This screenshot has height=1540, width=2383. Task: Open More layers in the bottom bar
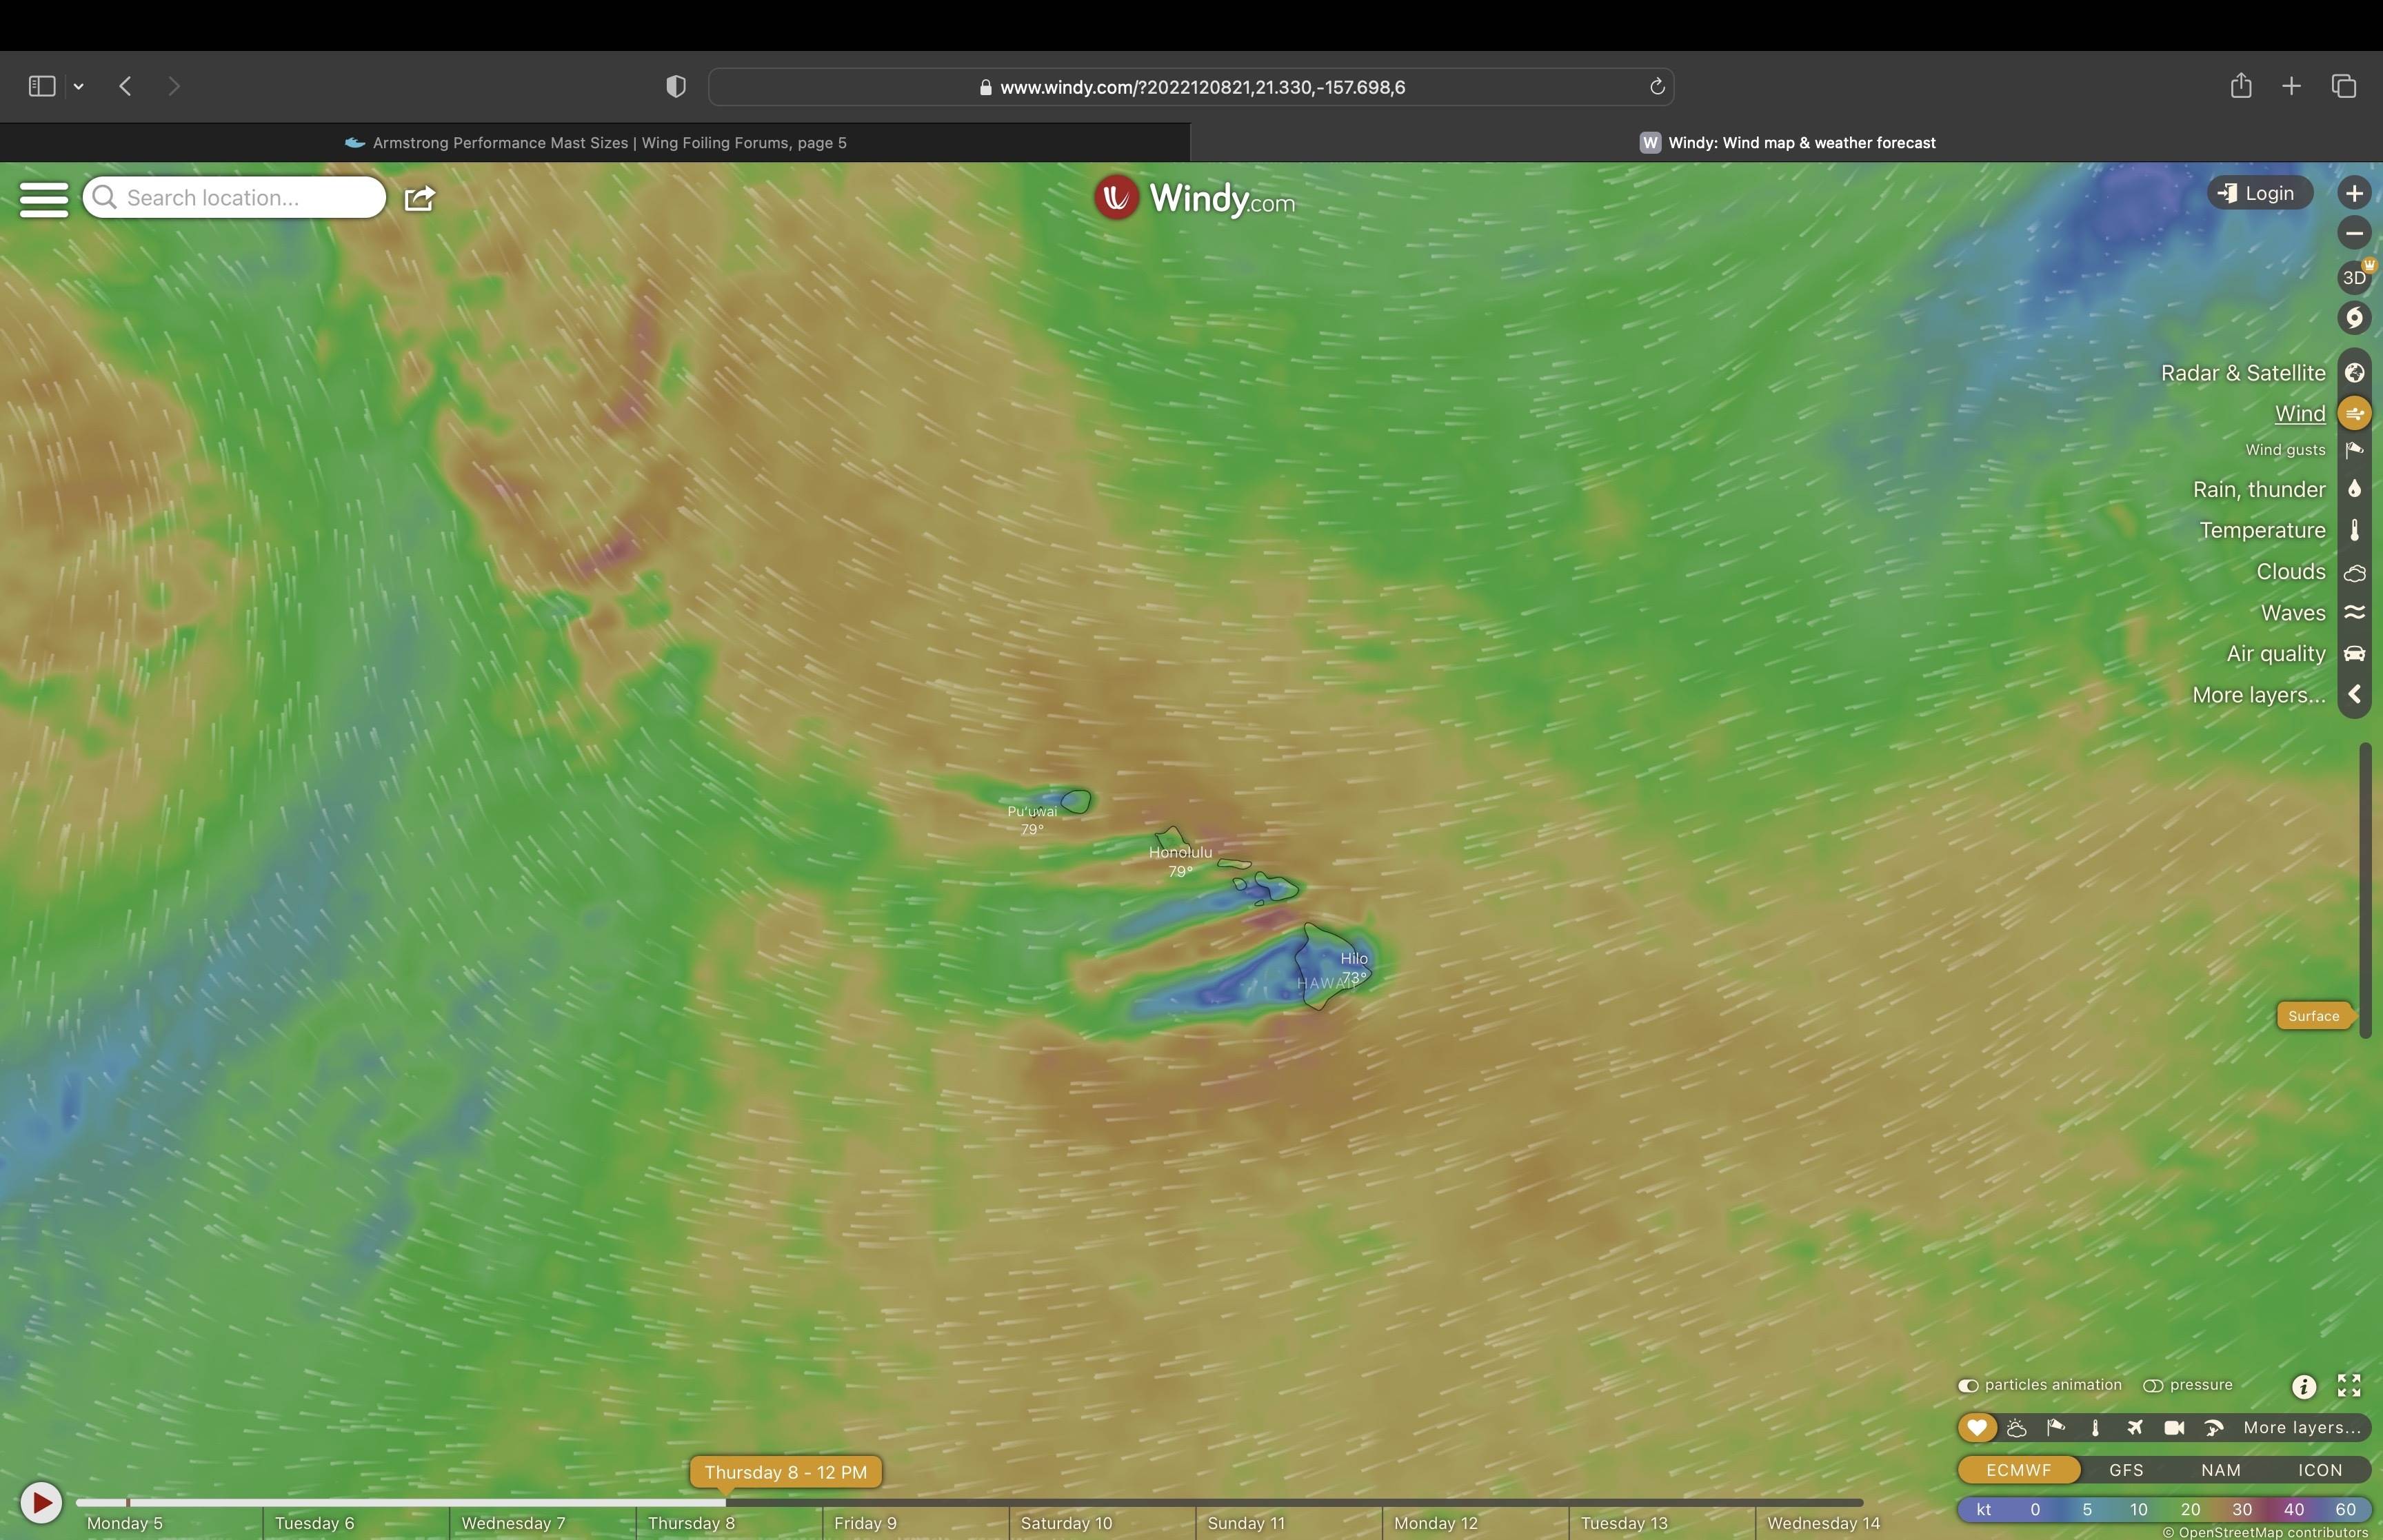click(x=2301, y=1428)
